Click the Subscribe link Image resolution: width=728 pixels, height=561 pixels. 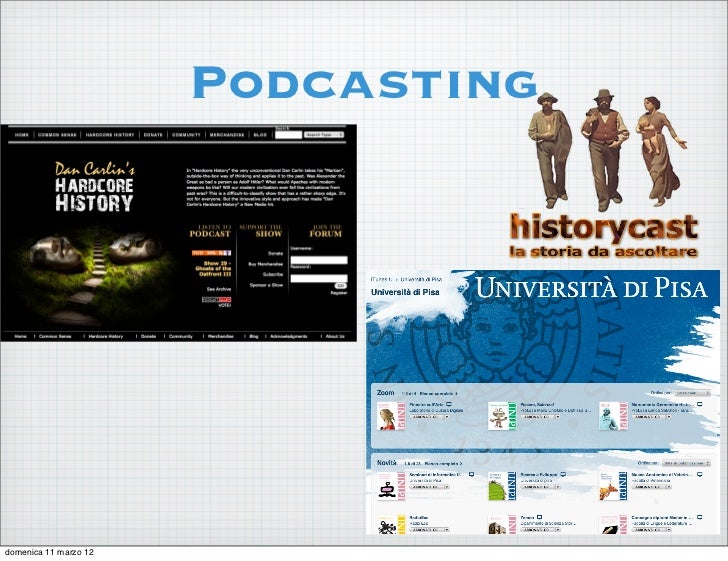(x=273, y=274)
